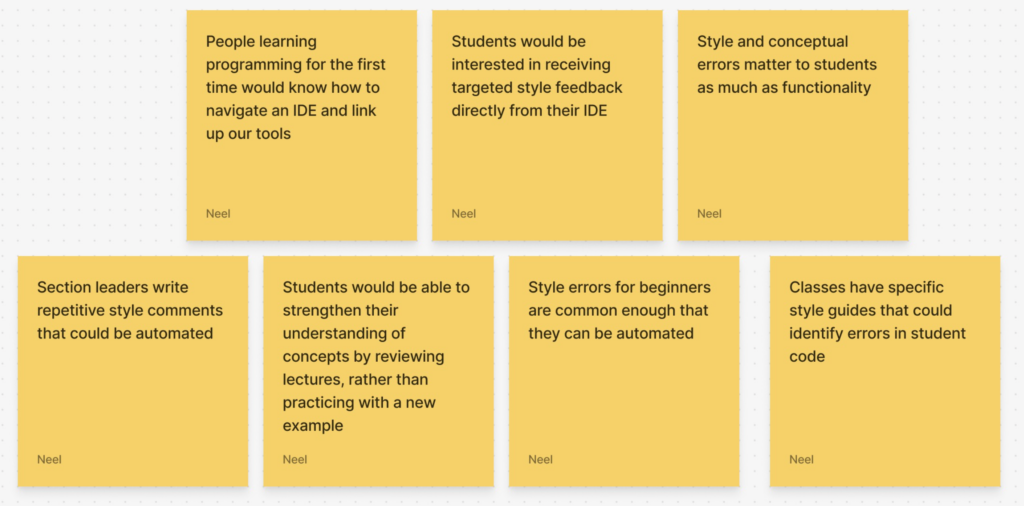Select the class style guides note

point(884,371)
